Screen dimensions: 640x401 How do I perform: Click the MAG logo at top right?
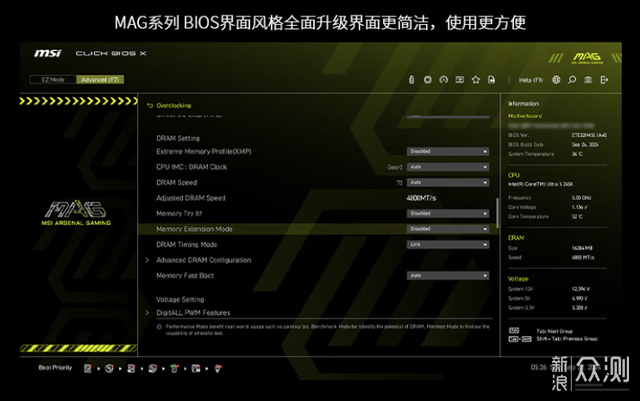[587, 57]
